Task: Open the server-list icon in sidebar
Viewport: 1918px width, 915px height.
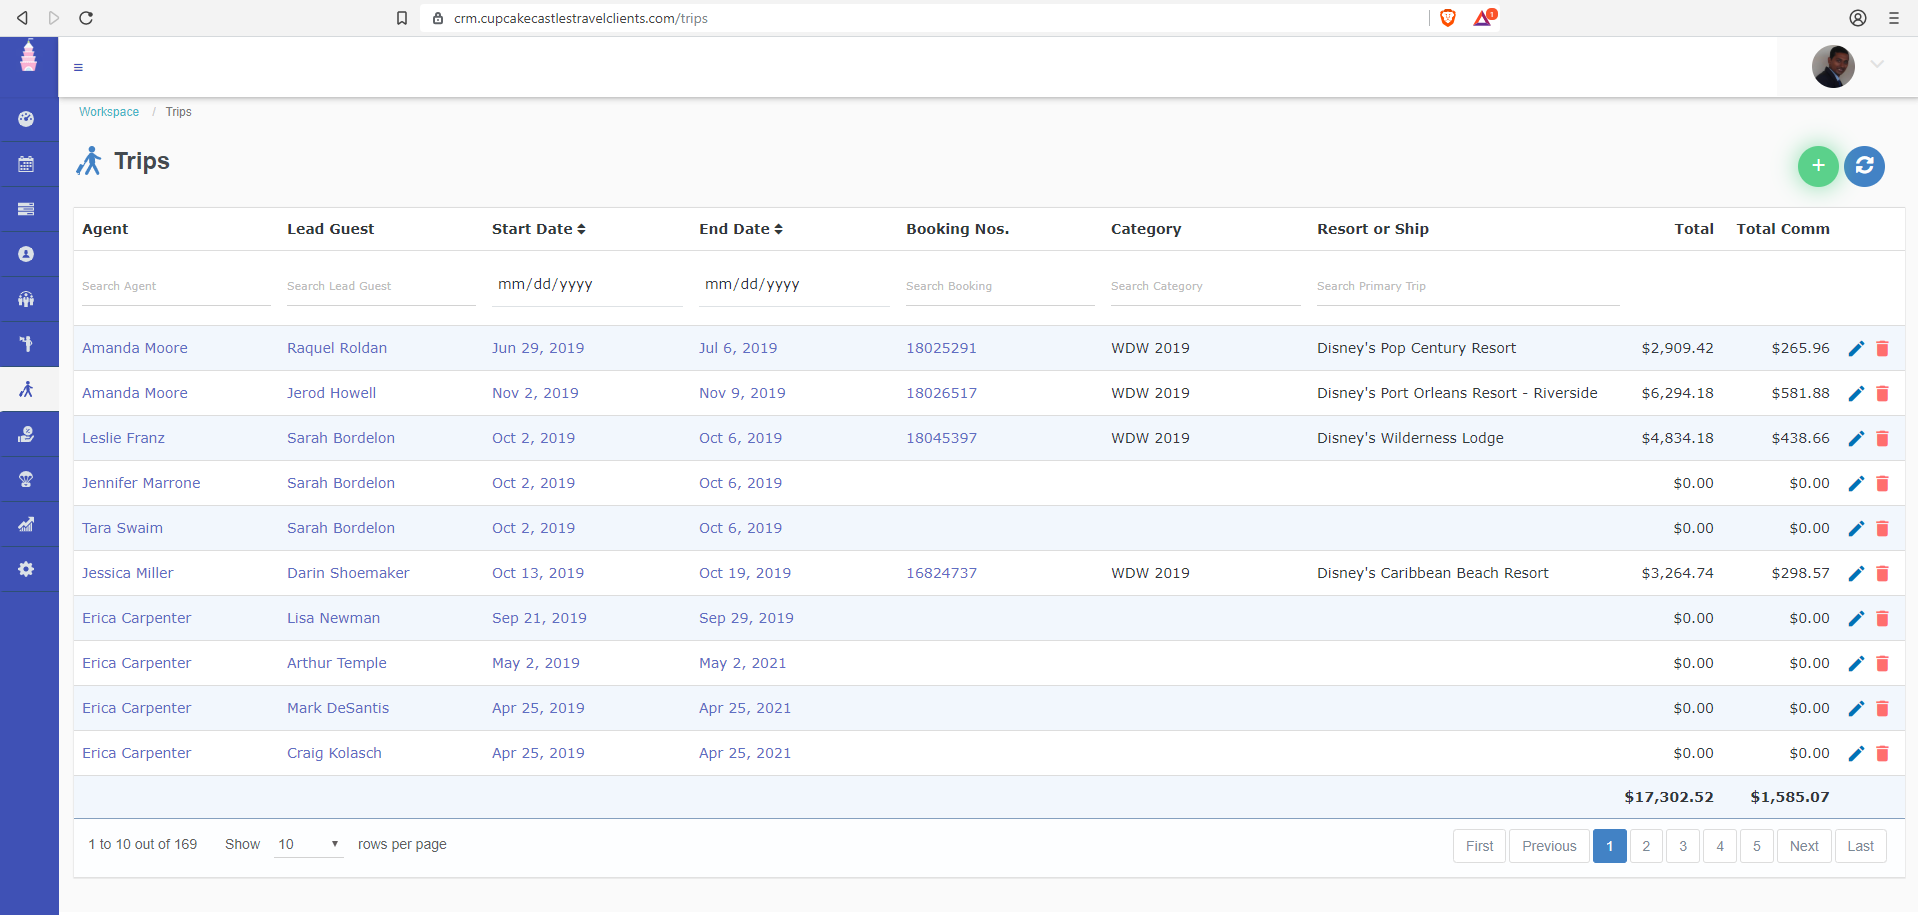Action: coord(27,209)
